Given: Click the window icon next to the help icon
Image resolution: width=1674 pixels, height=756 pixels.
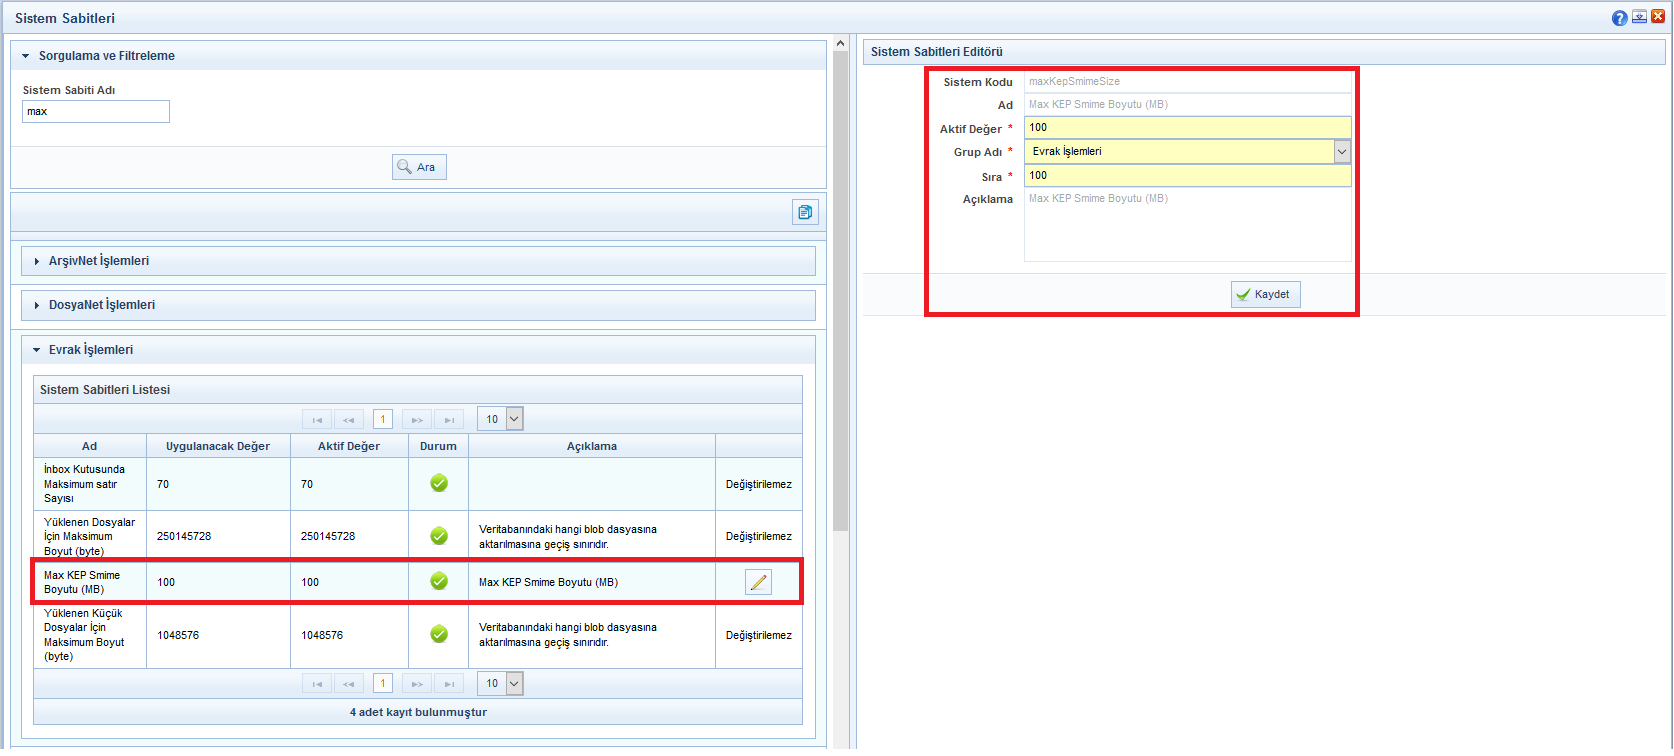Looking at the screenshot, I should pos(1639,17).
